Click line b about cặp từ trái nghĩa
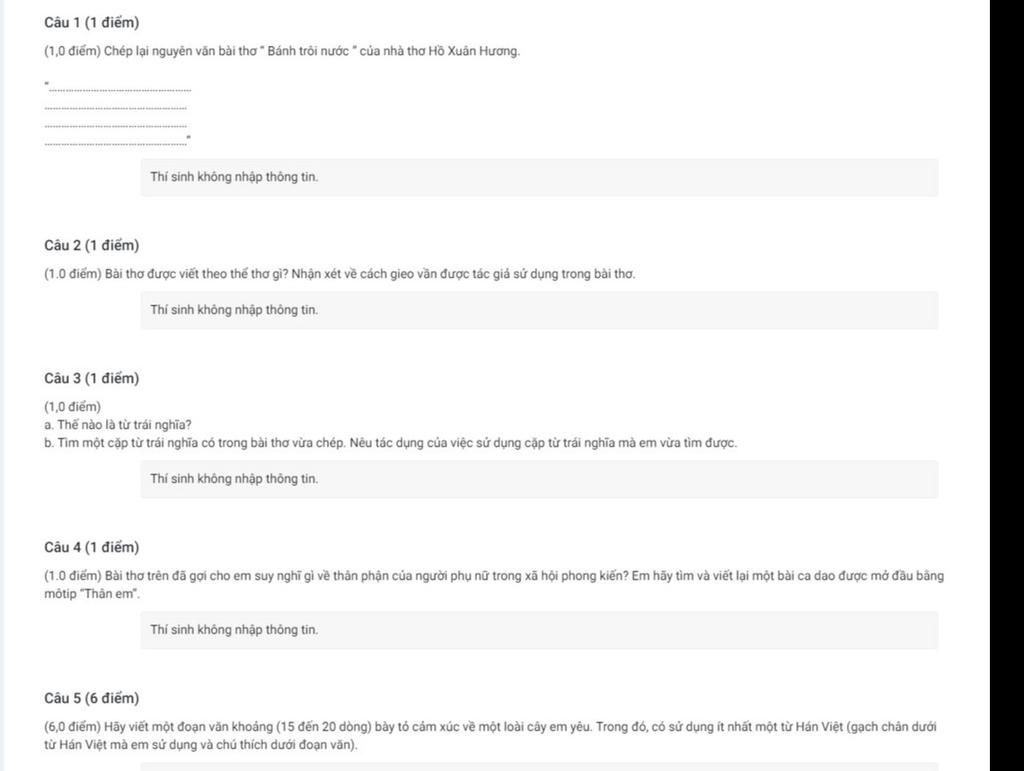1024x771 pixels. (391, 443)
